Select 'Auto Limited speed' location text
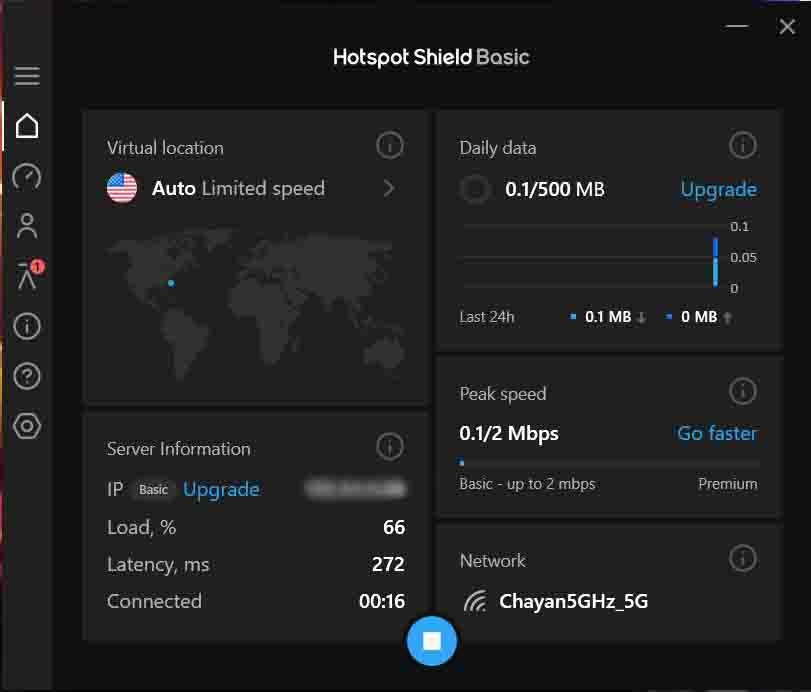This screenshot has height=692, width=811. tap(238, 188)
